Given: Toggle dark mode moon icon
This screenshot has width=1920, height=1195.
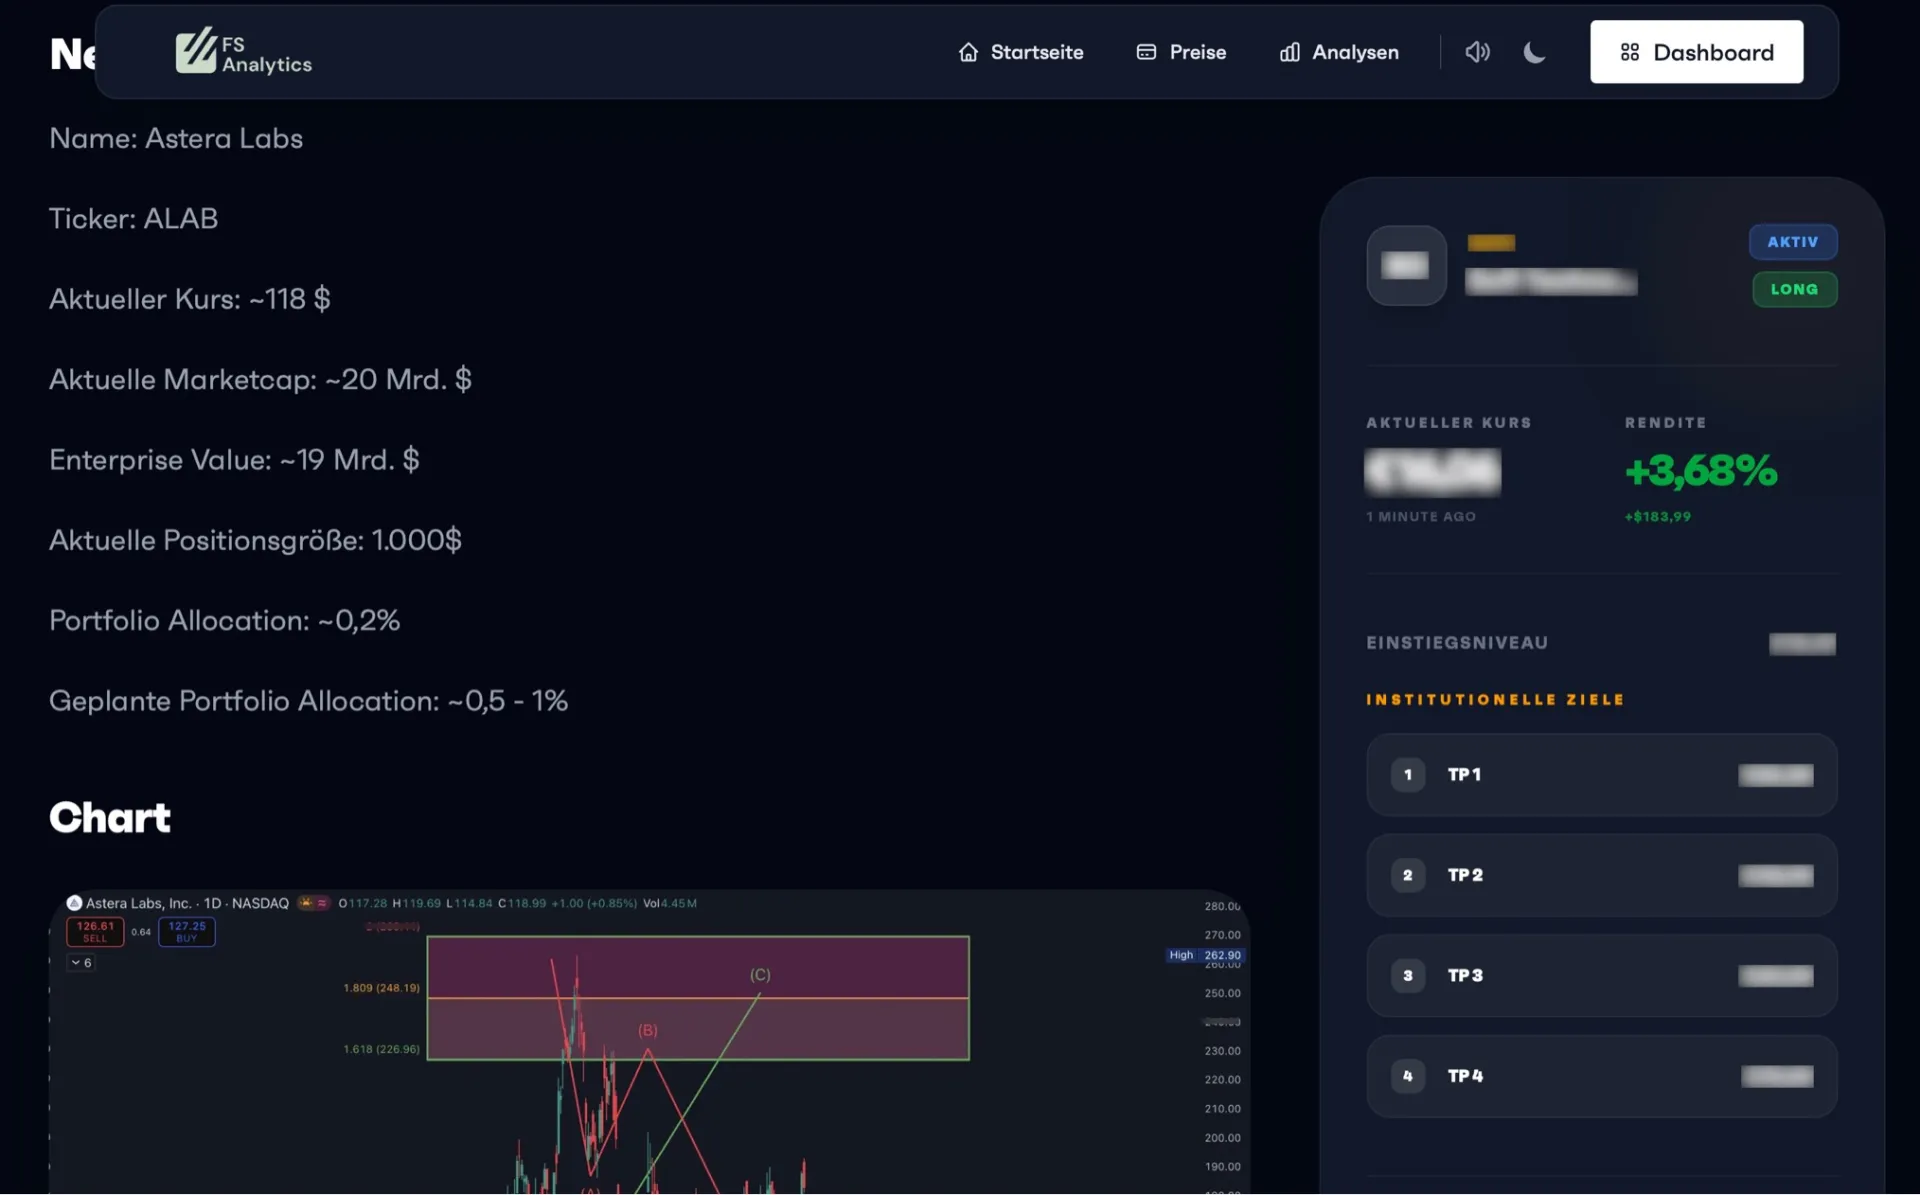Looking at the screenshot, I should (x=1534, y=52).
